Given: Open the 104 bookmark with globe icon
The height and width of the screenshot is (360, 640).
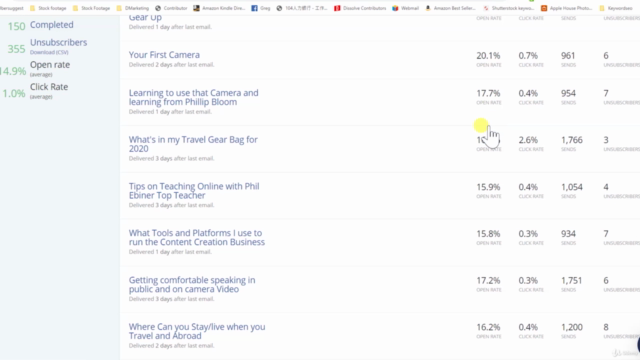Looking at the screenshot, I should pos(302,8).
